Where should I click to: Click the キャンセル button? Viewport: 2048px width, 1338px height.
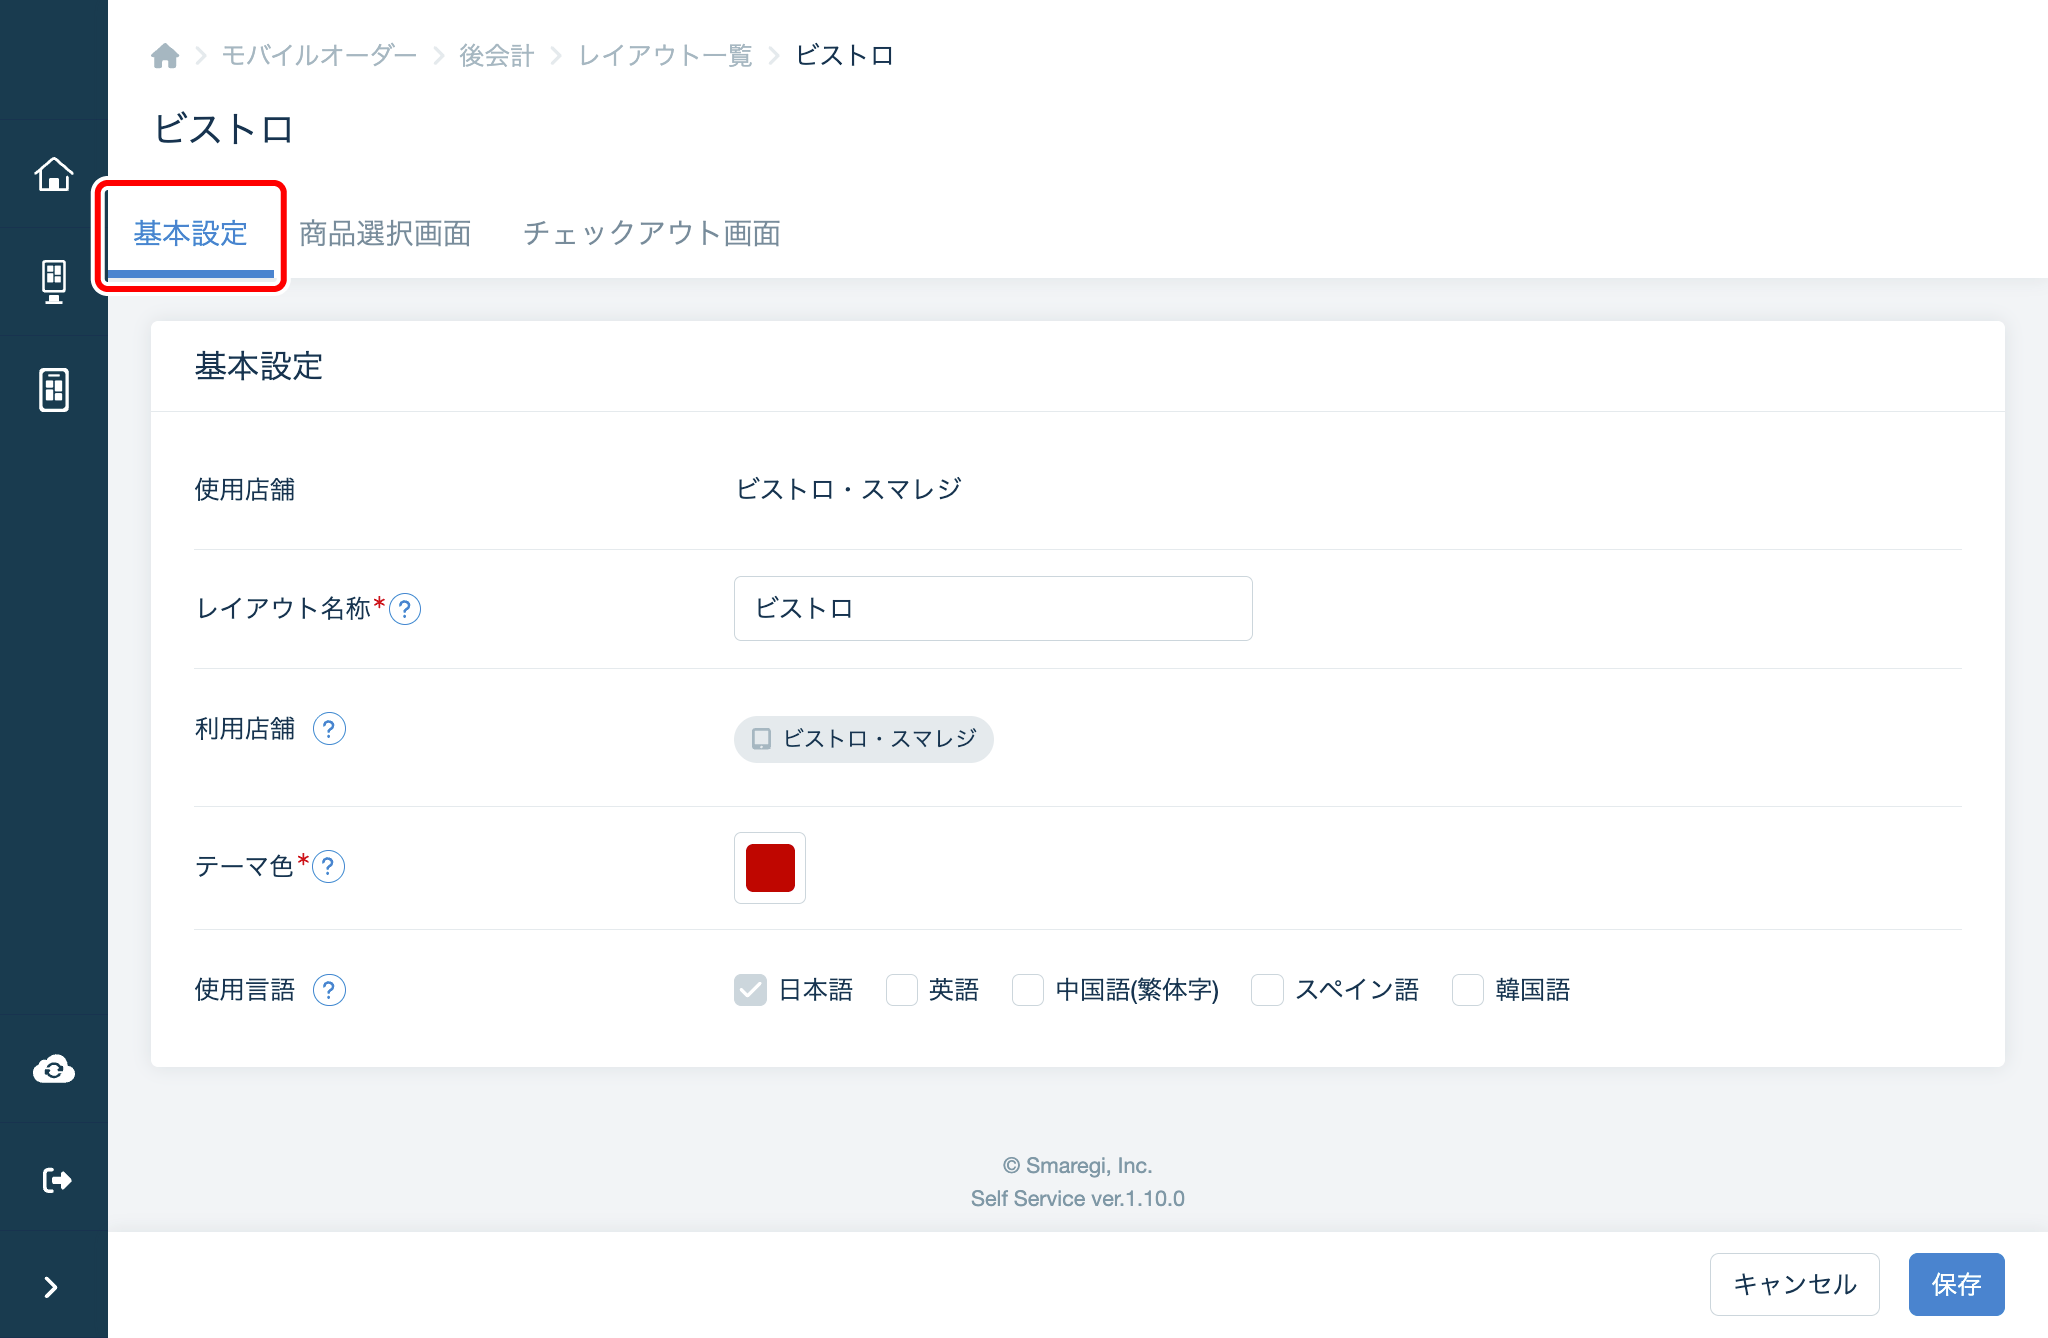(x=1795, y=1284)
